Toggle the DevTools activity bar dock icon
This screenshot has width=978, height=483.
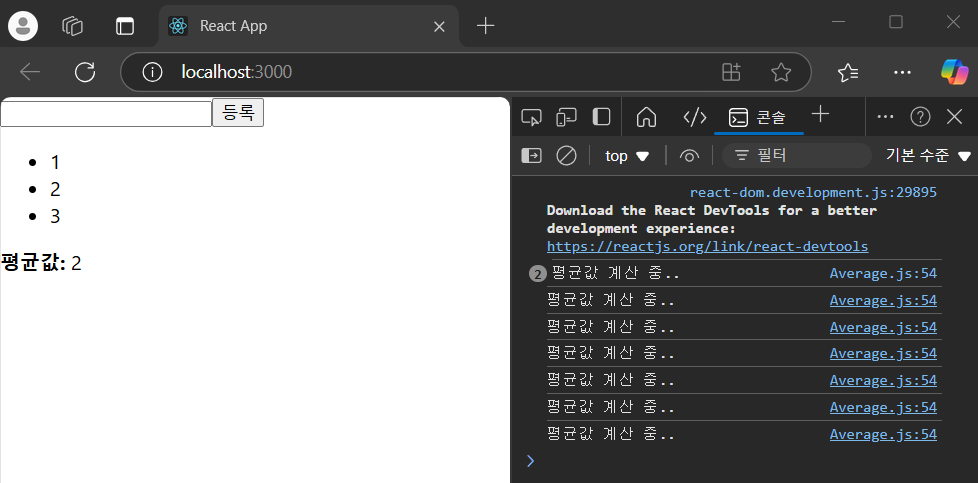tap(601, 117)
